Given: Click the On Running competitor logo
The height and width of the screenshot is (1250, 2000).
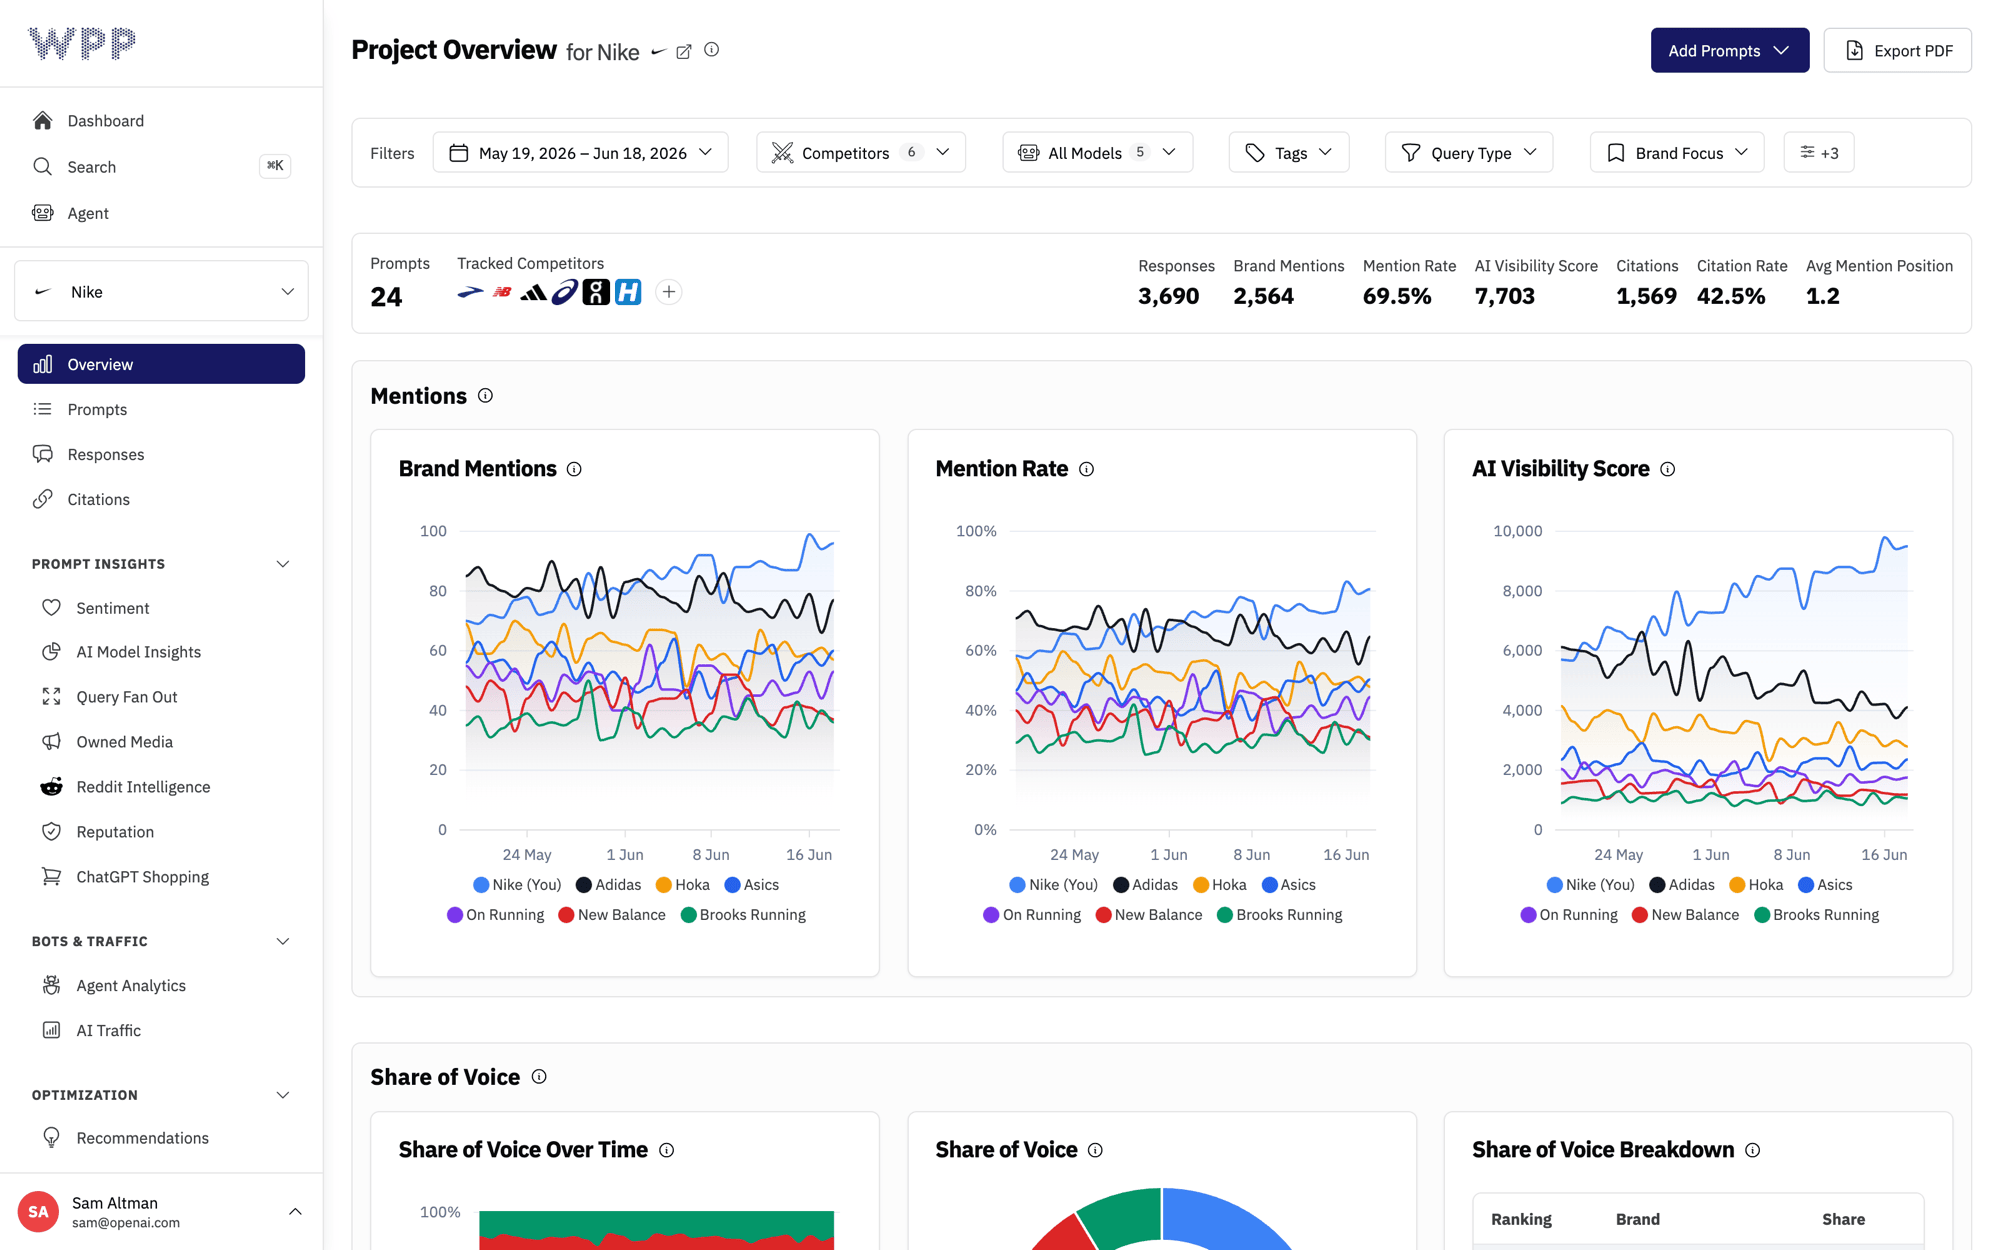Looking at the screenshot, I should coord(596,292).
